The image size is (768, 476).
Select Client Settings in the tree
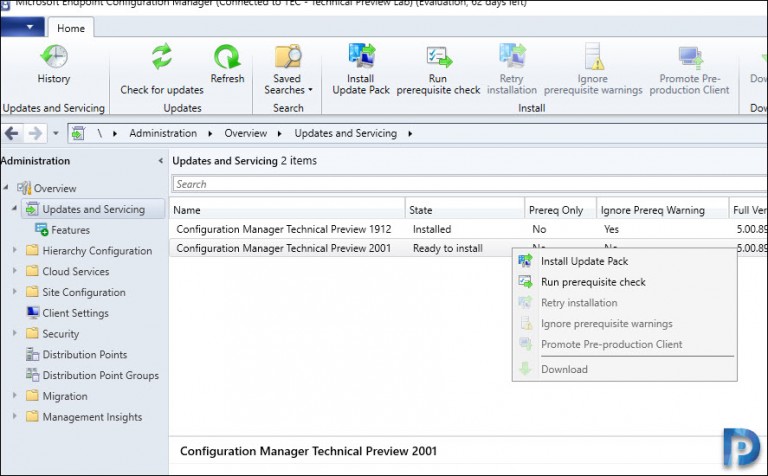75,313
